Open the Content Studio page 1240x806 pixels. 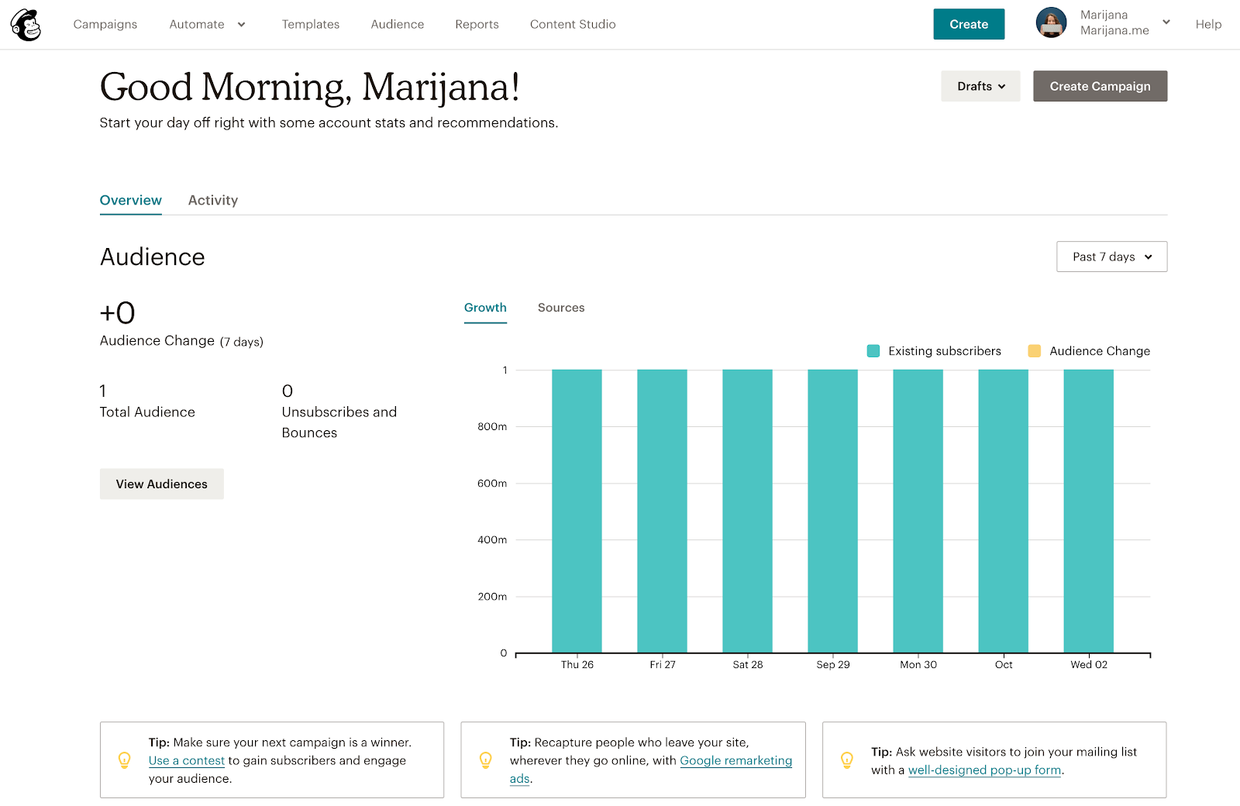point(573,24)
